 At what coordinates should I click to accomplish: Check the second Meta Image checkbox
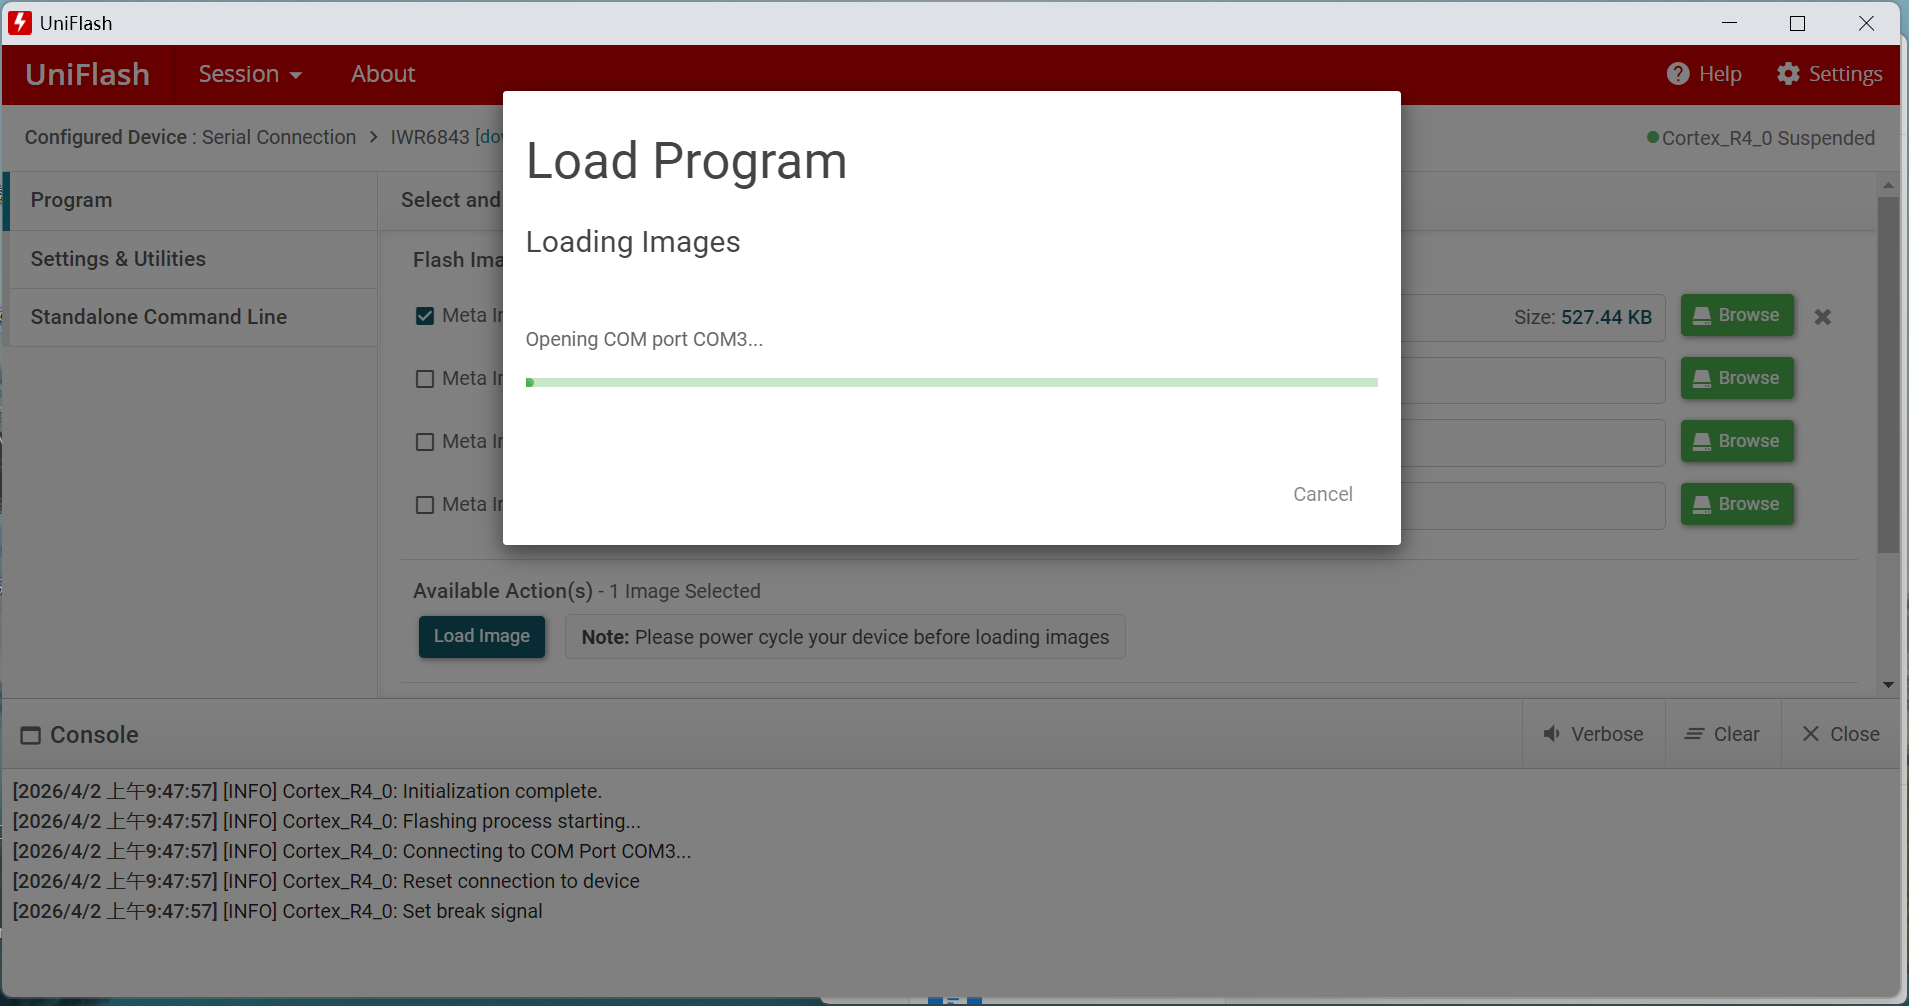point(425,379)
